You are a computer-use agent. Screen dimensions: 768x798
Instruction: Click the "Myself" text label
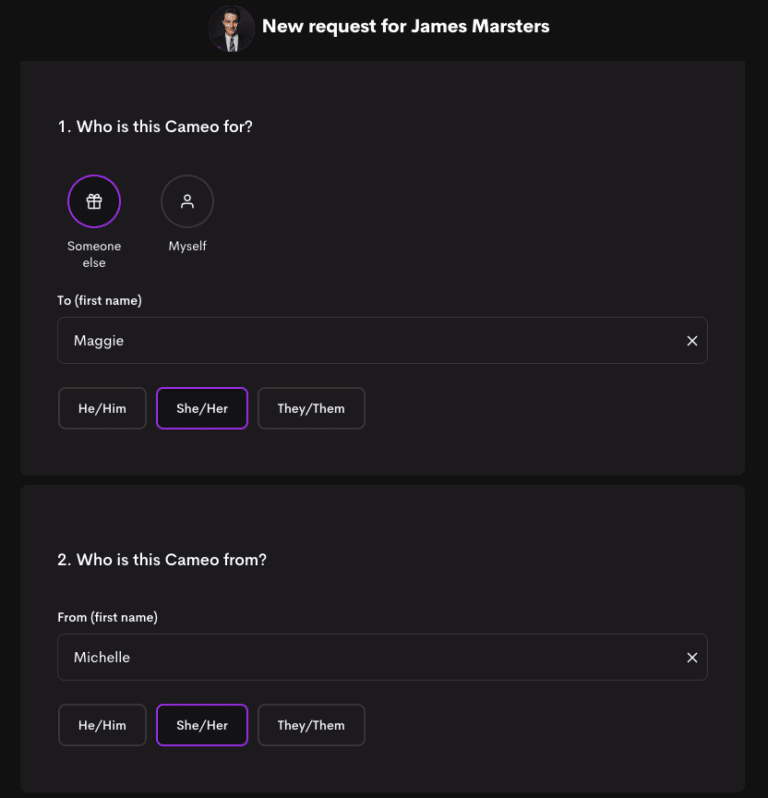point(187,246)
